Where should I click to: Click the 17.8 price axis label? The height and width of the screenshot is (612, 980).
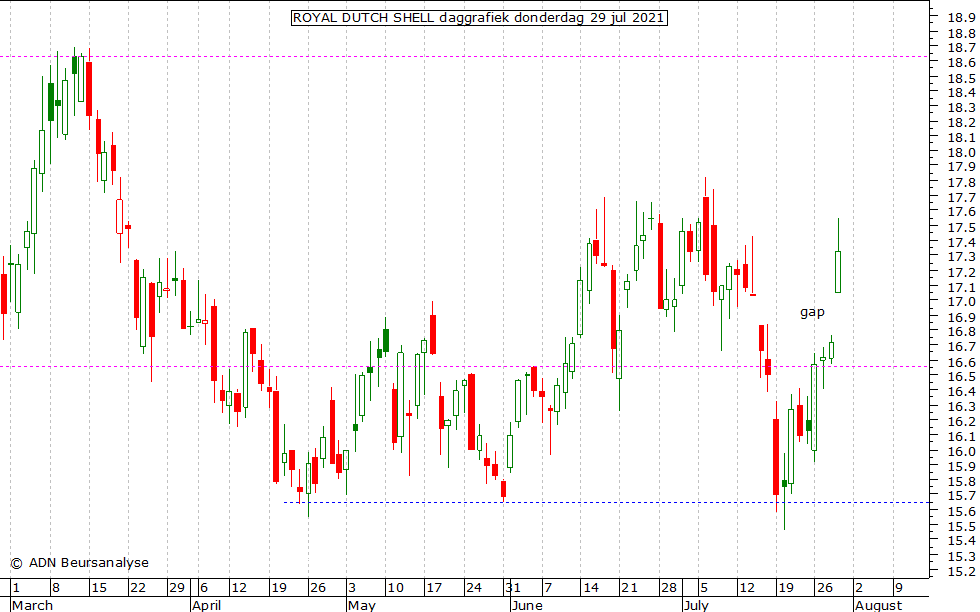point(962,183)
